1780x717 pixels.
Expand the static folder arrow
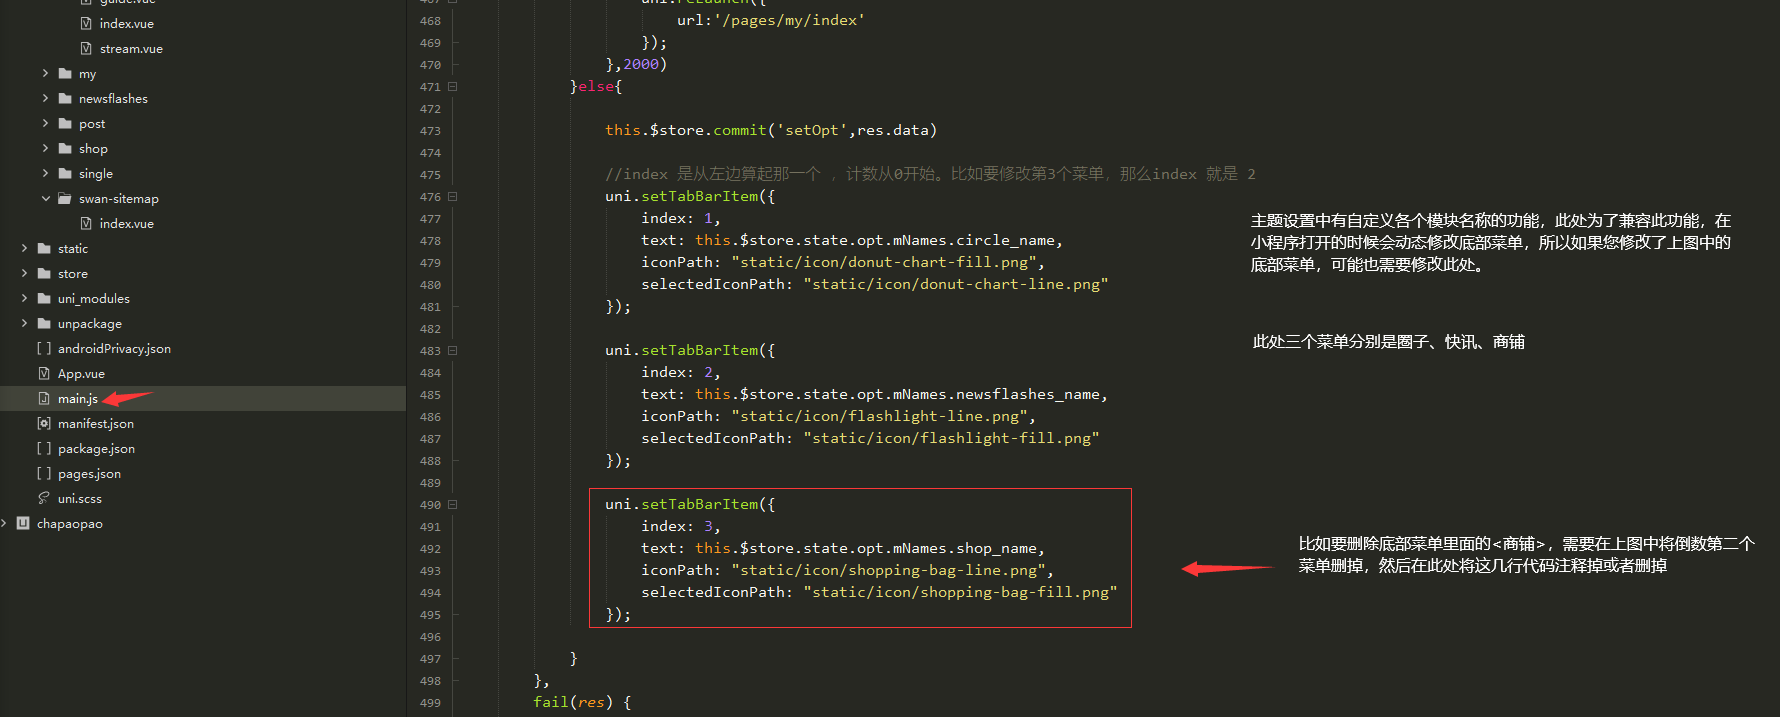click(24, 249)
